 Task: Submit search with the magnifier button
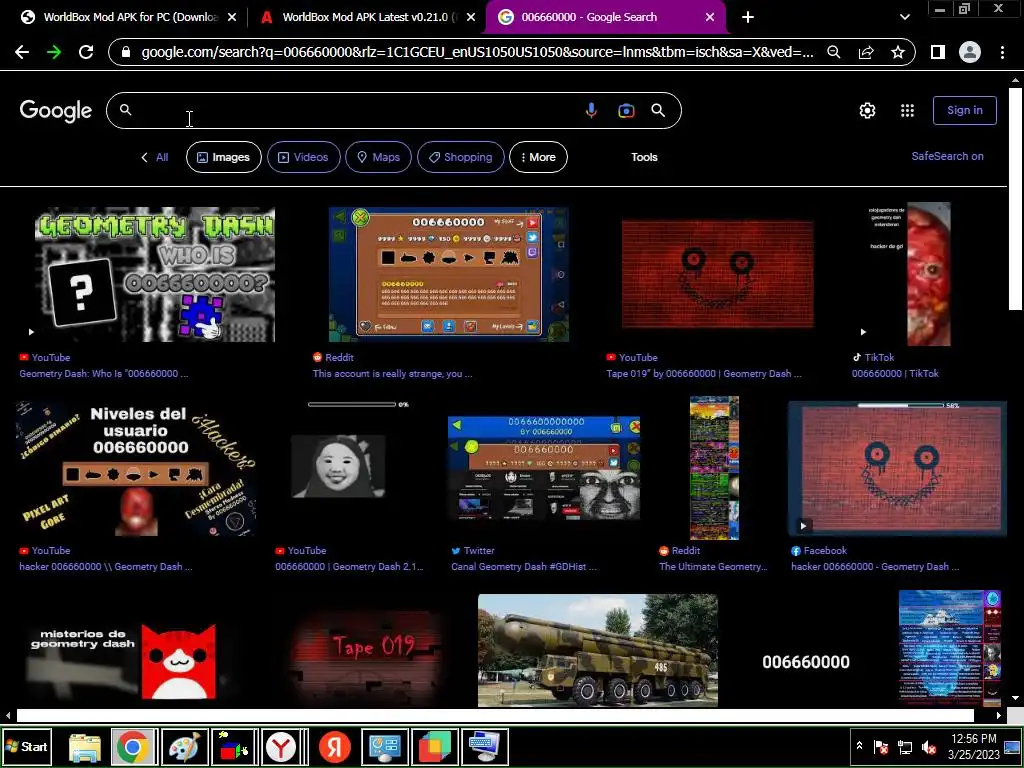(x=658, y=110)
